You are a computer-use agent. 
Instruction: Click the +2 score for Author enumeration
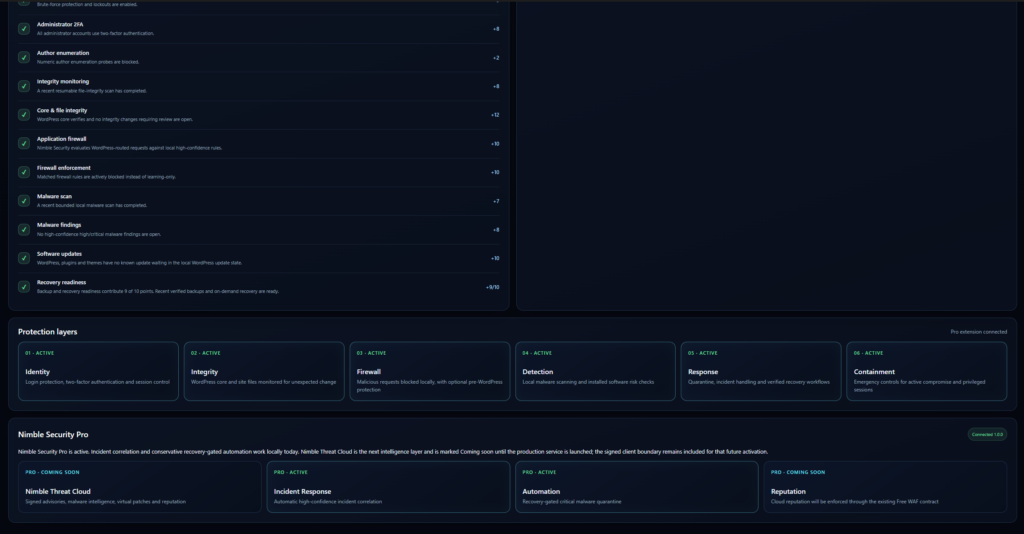coord(496,57)
